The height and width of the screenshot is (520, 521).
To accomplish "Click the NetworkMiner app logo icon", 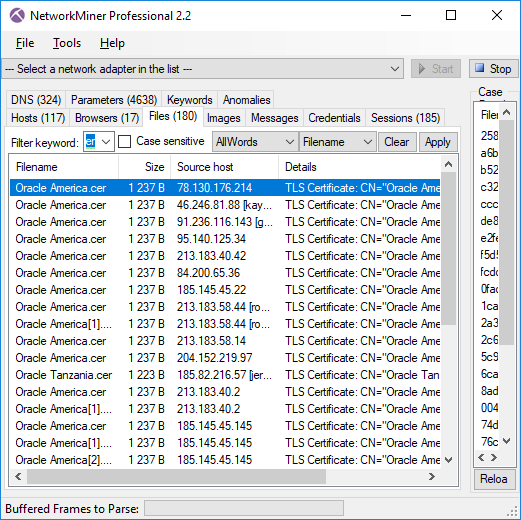I will (17, 16).
